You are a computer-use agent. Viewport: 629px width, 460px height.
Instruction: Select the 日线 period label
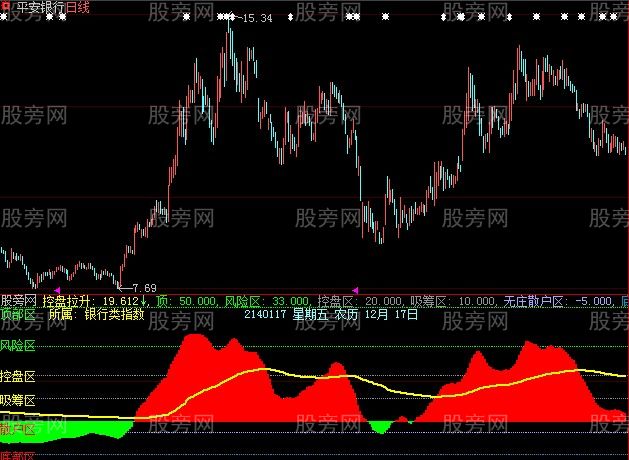77,7
